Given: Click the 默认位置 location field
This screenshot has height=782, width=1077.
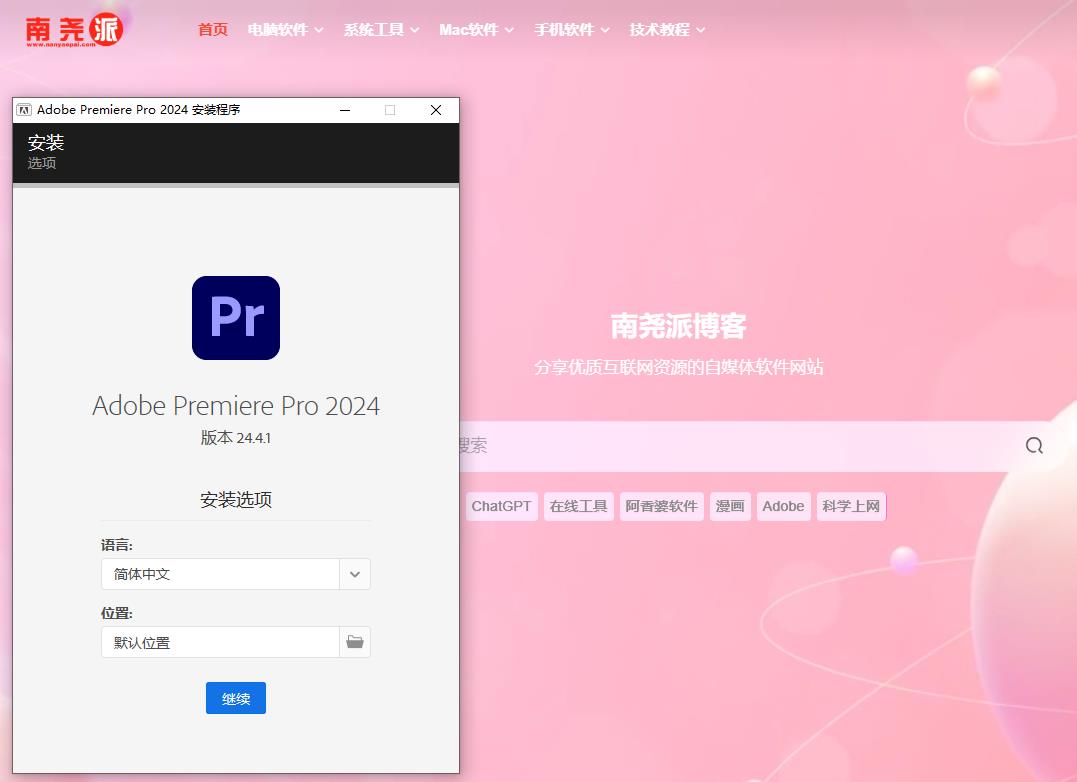Looking at the screenshot, I should [x=220, y=642].
